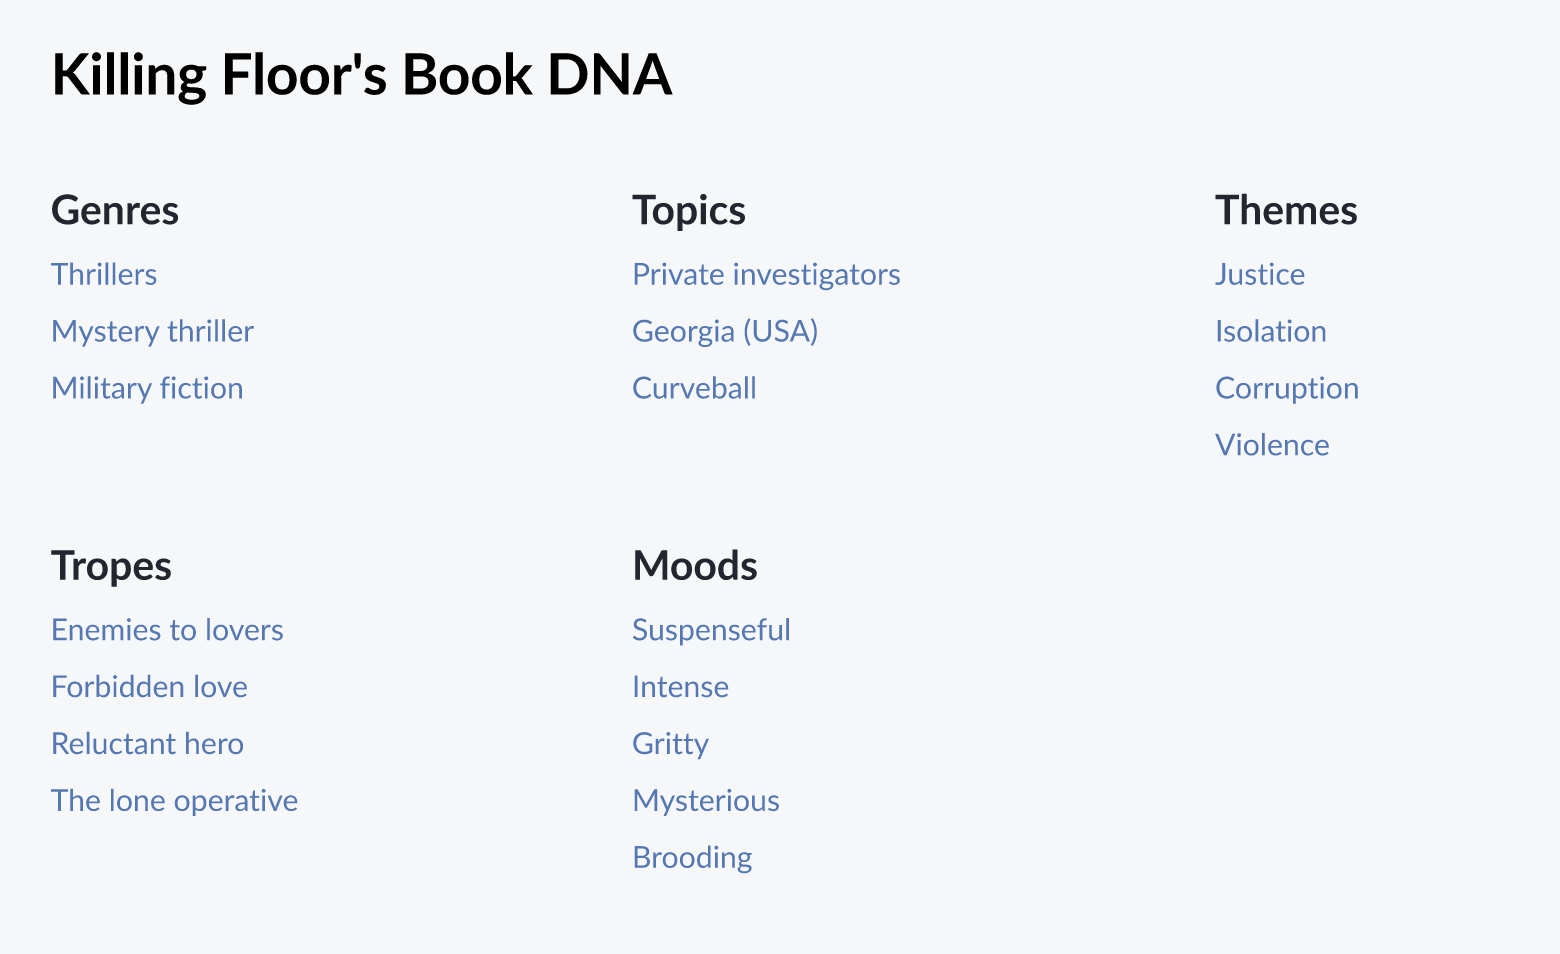This screenshot has width=1560, height=954.
Task: Open the Brooding mood
Action: tap(692, 857)
